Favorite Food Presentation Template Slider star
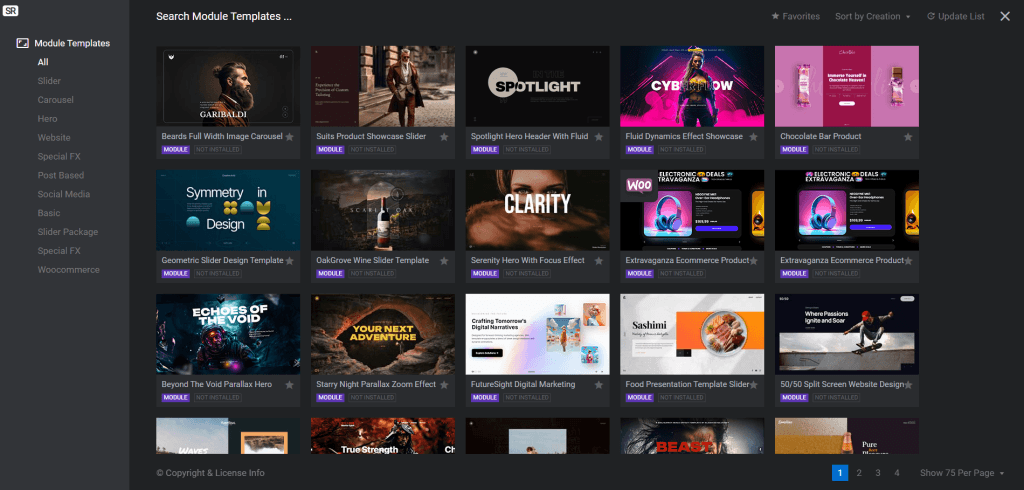 [754, 385]
